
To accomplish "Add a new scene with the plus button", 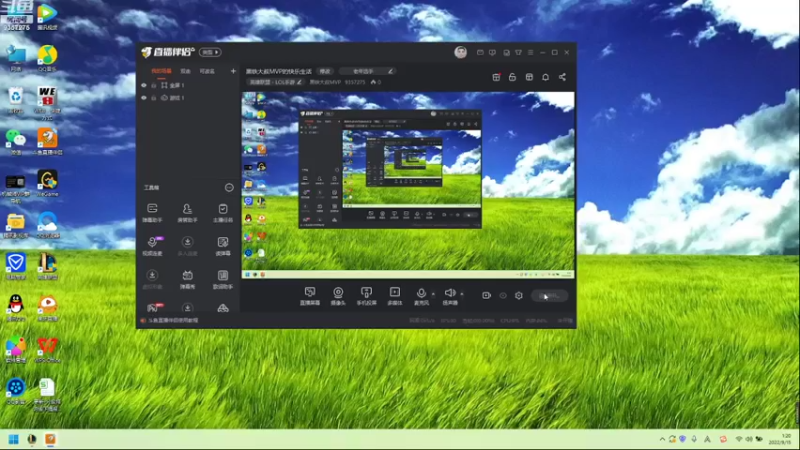I will click(233, 71).
